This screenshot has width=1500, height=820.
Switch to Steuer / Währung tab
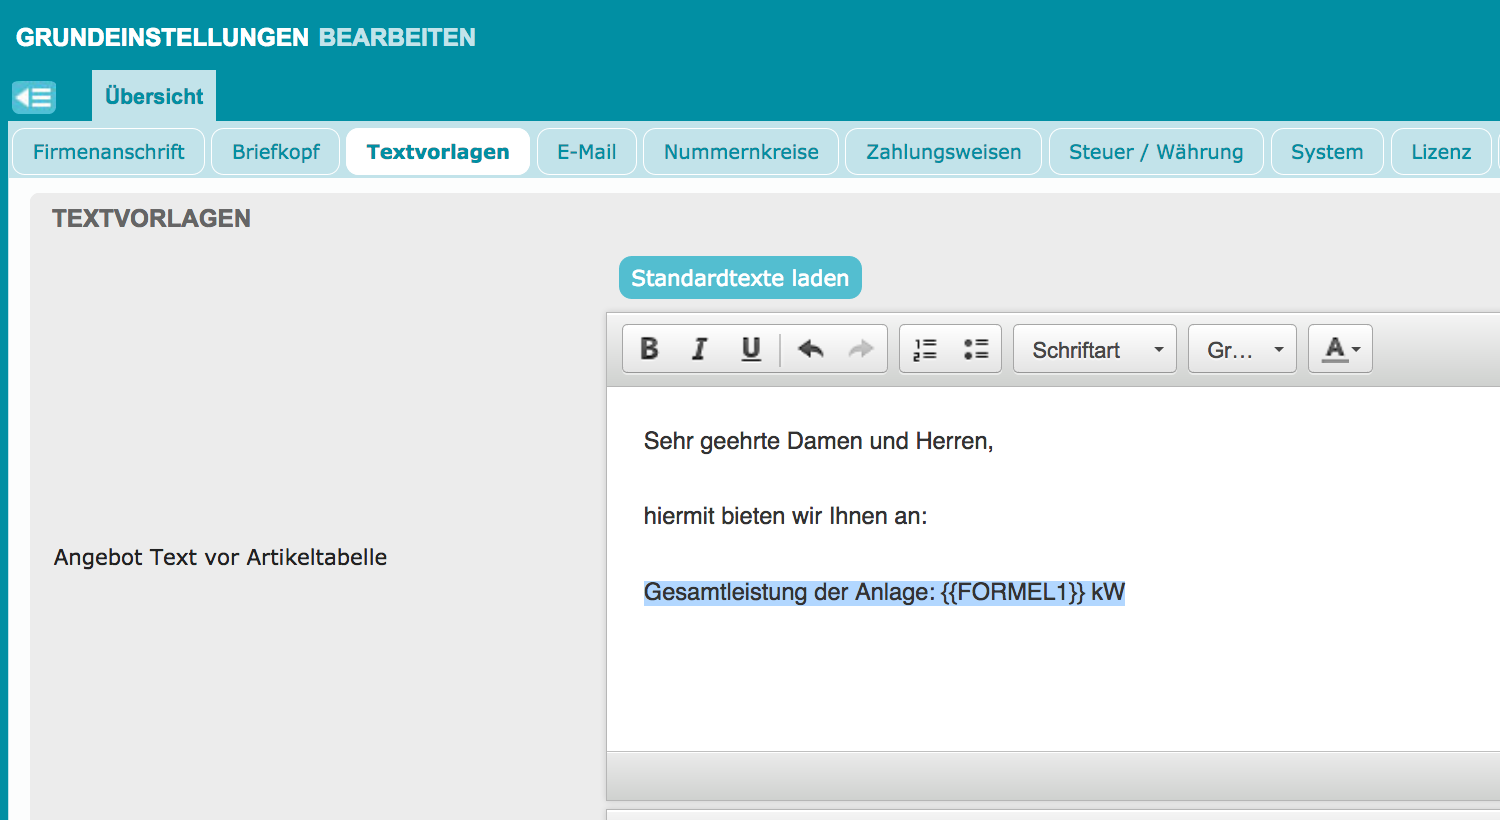pyautogui.click(x=1156, y=152)
